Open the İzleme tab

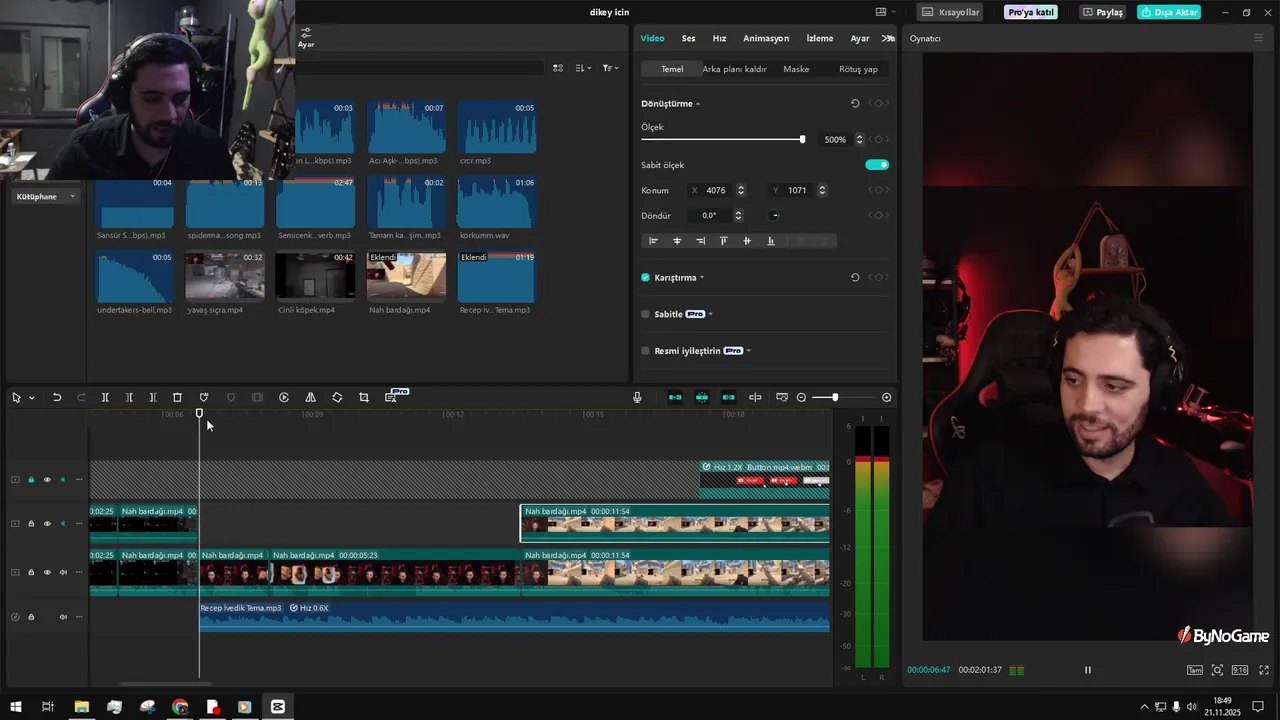(820, 38)
